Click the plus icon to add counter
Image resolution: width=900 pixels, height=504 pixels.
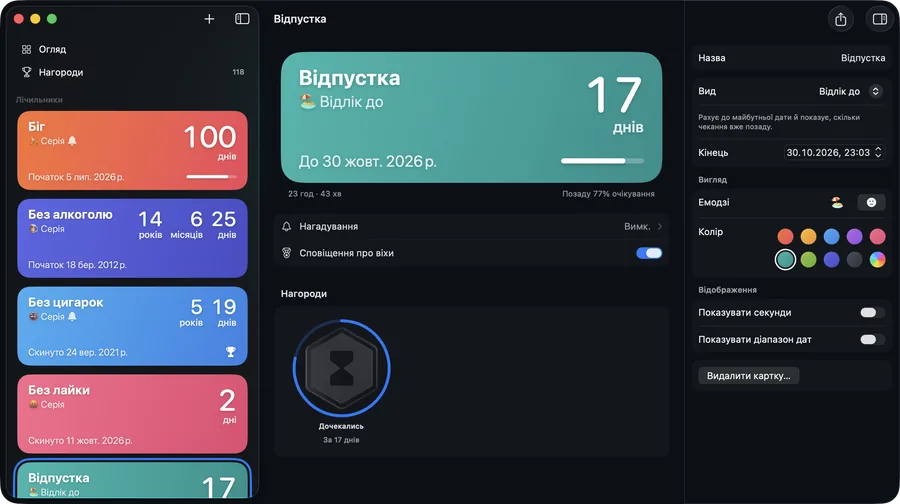tap(209, 19)
